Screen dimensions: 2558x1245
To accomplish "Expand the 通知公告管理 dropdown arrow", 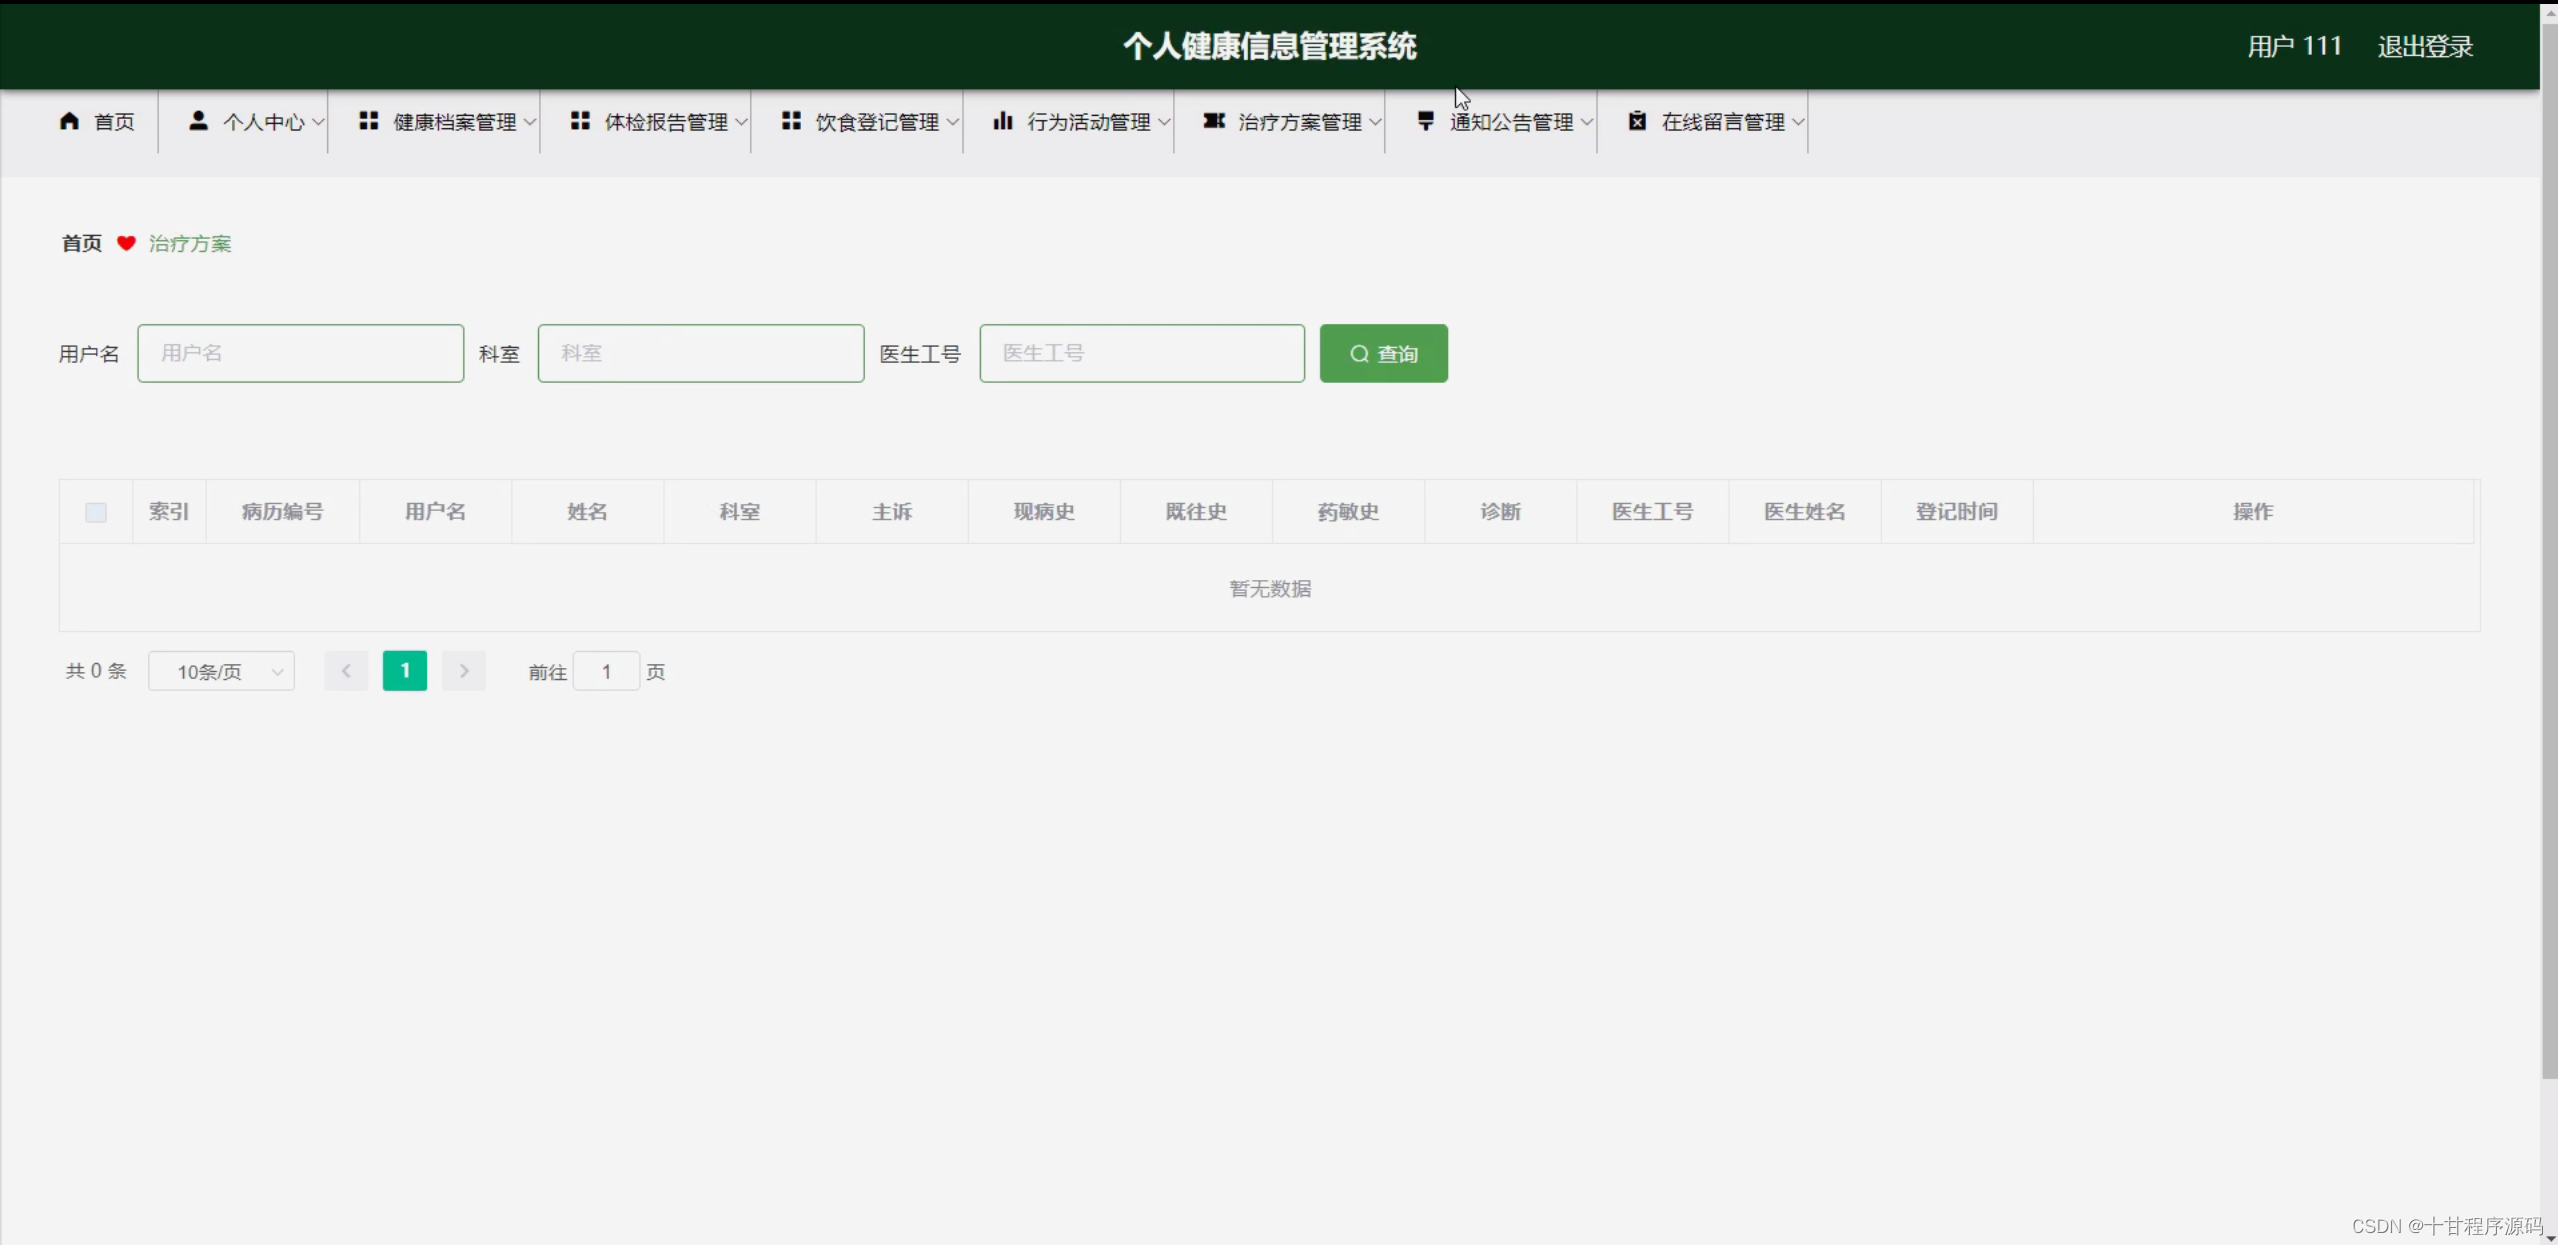I will 1588,121.
